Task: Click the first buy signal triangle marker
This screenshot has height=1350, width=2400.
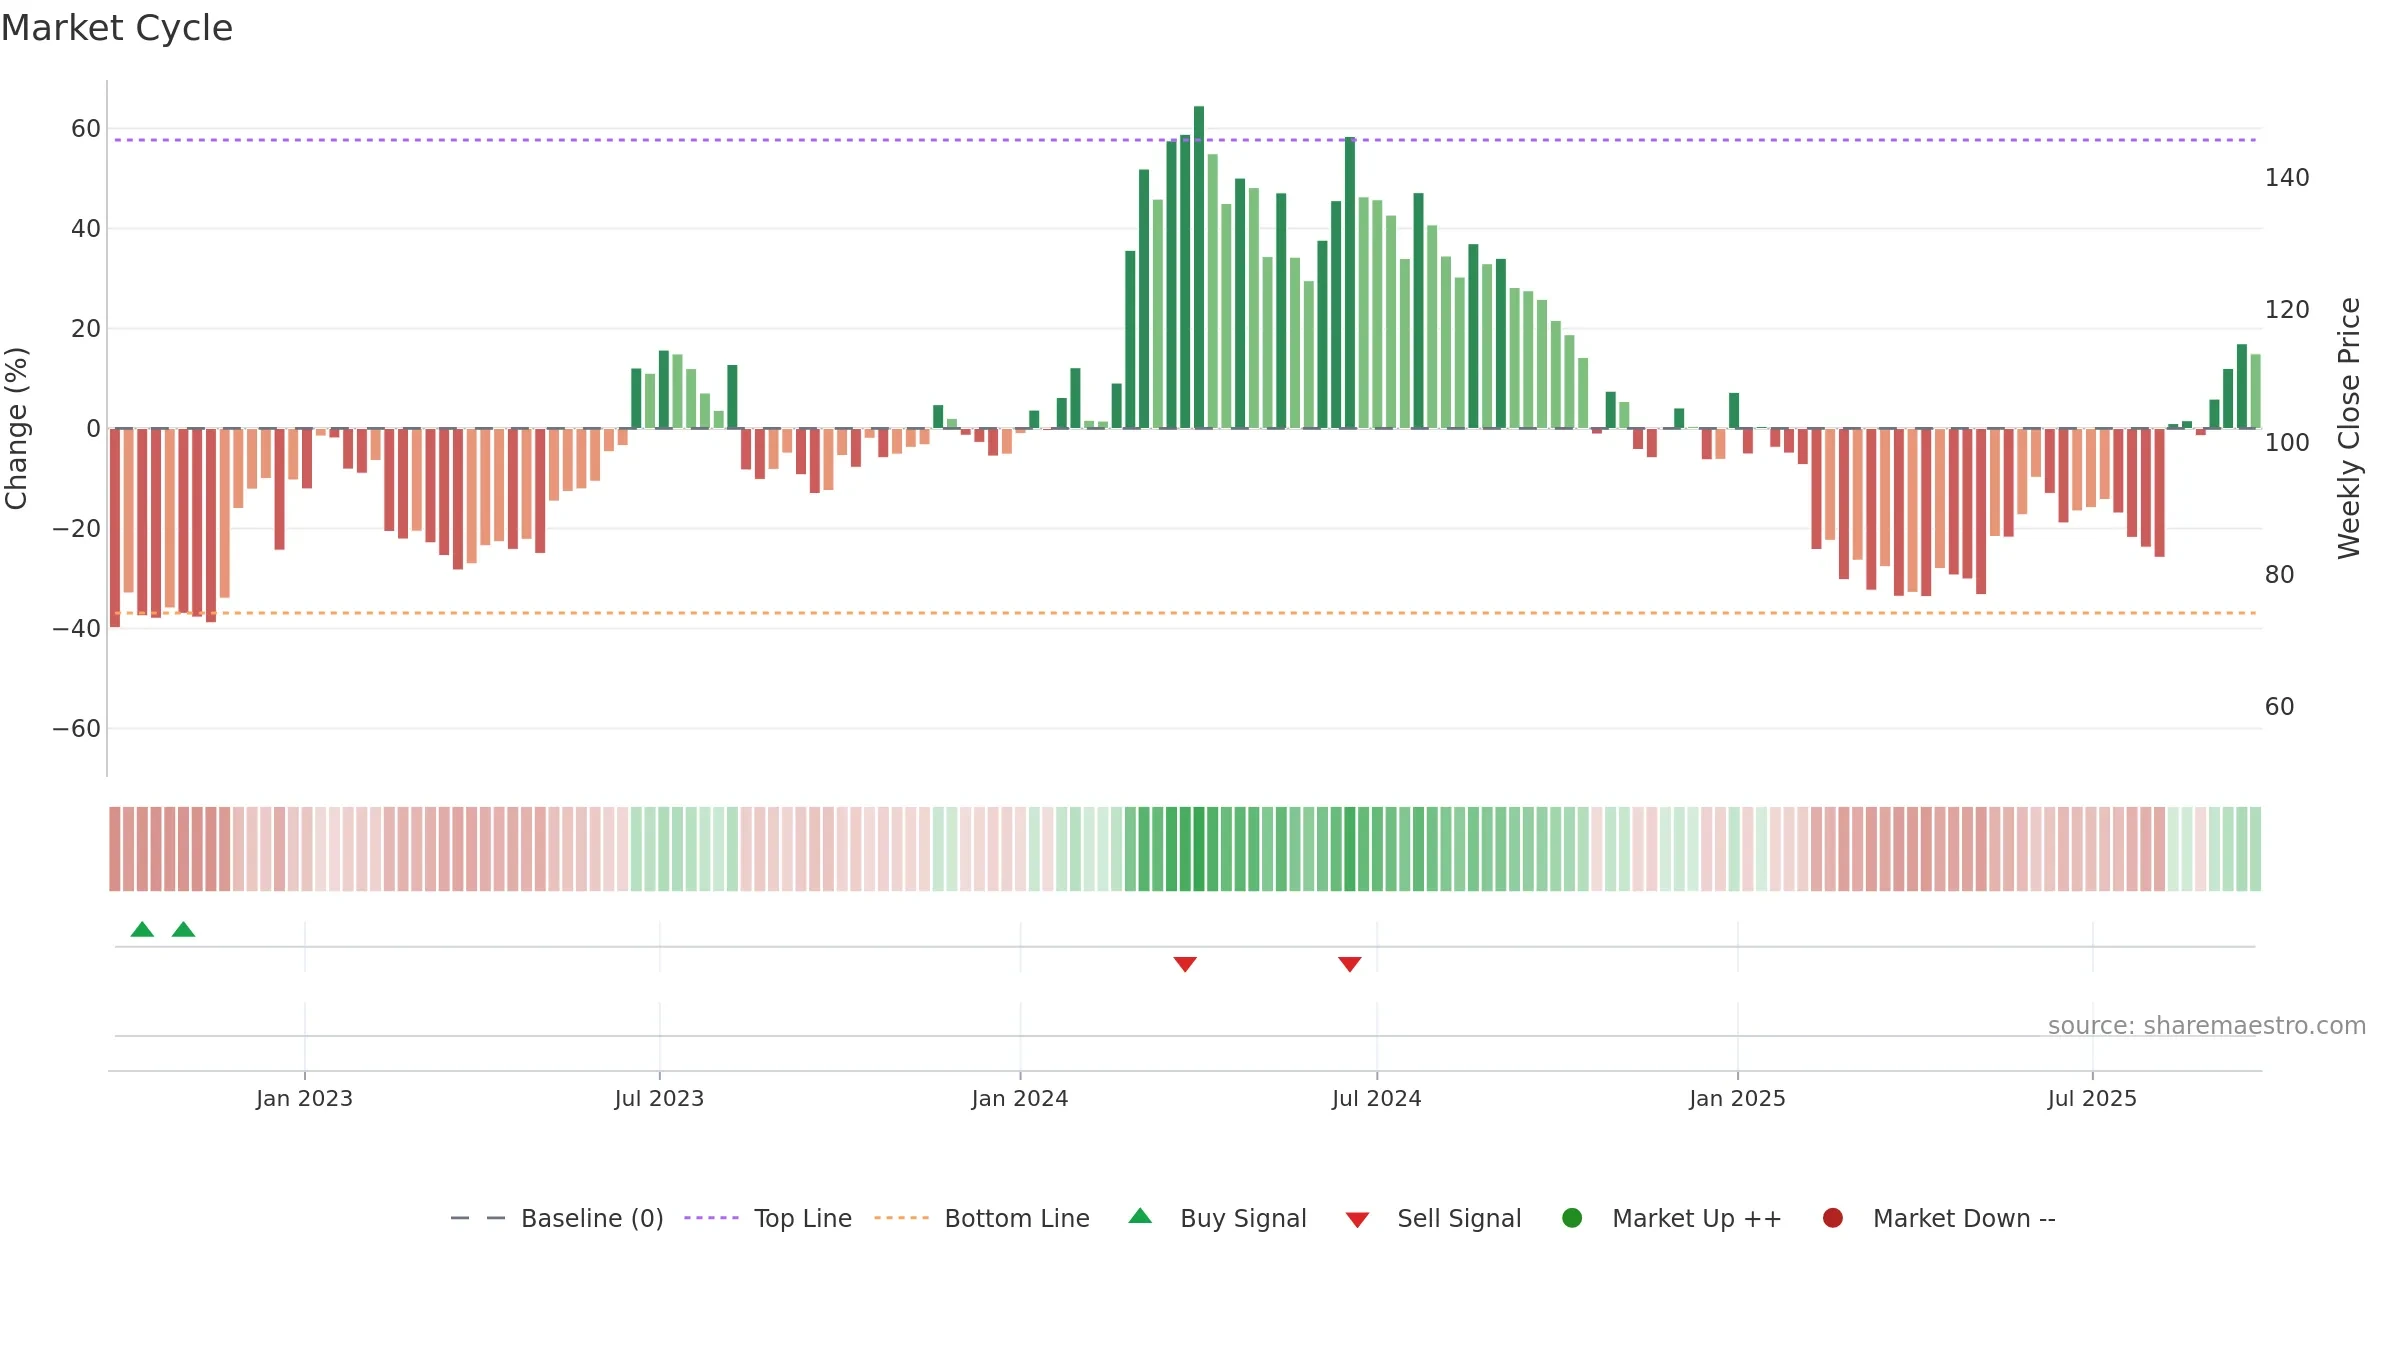Action: point(142,929)
